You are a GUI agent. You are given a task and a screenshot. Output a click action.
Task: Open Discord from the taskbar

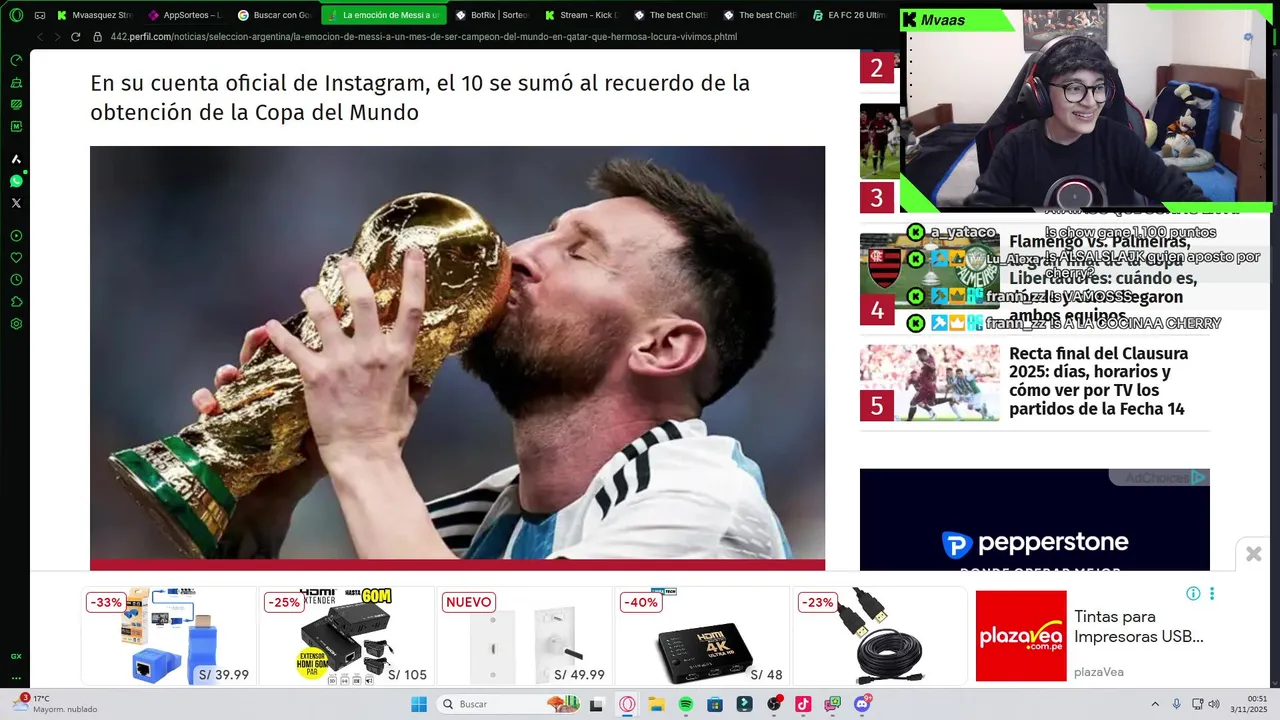(x=862, y=704)
